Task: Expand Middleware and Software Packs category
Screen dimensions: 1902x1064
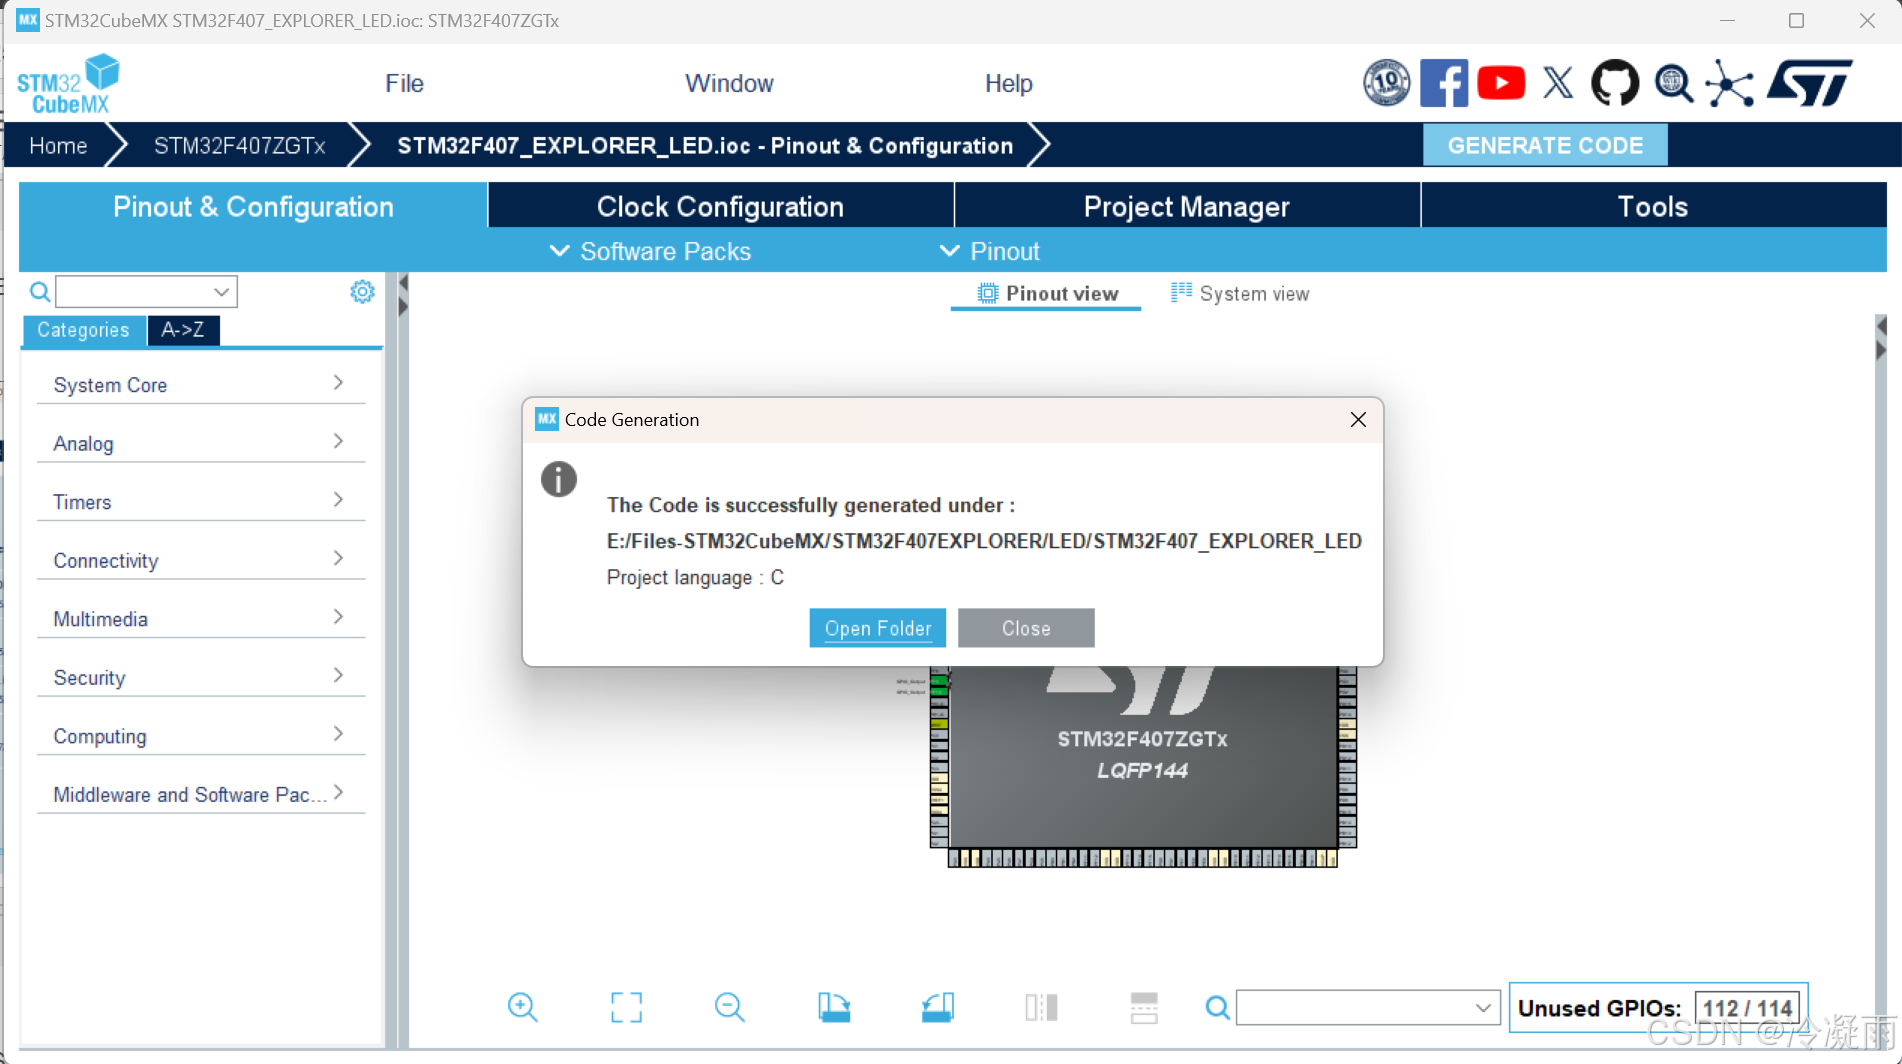Action: (x=201, y=794)
